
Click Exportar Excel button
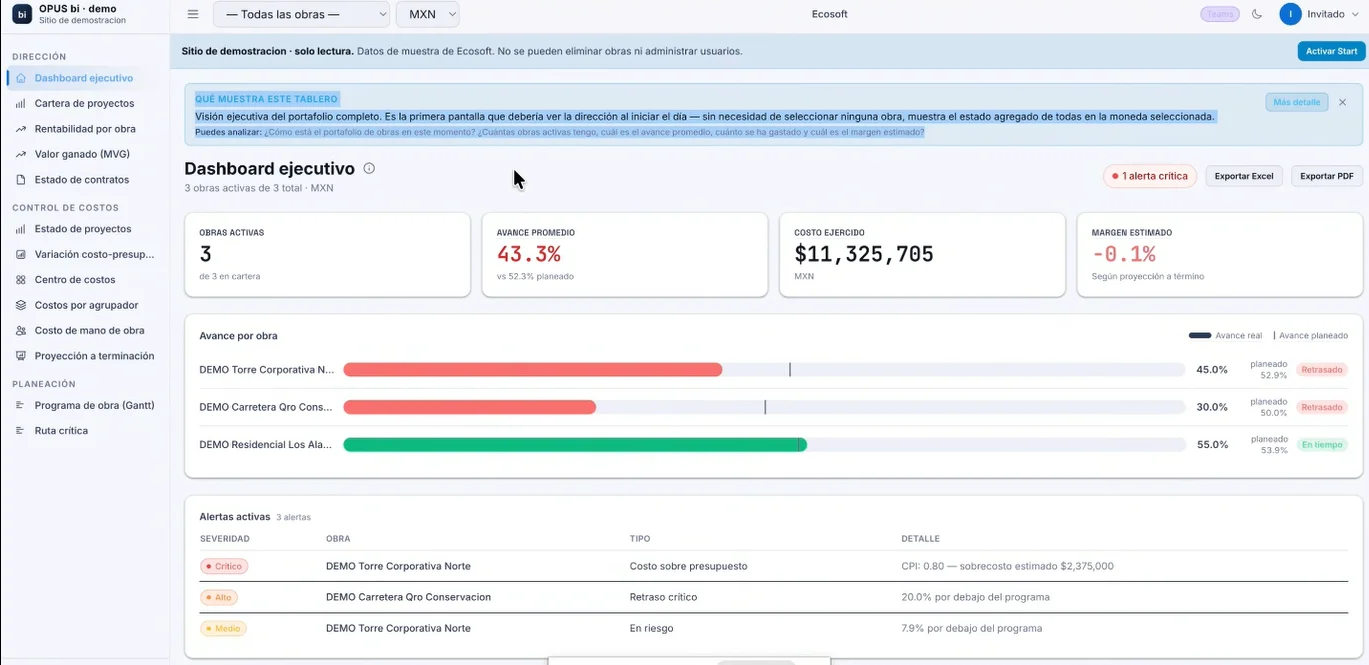pyautogui.click(x=1244, y=176)
